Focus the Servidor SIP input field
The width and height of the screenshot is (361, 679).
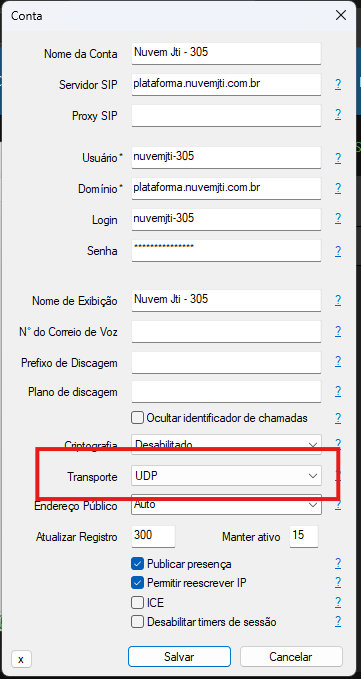tap(226, 84)
